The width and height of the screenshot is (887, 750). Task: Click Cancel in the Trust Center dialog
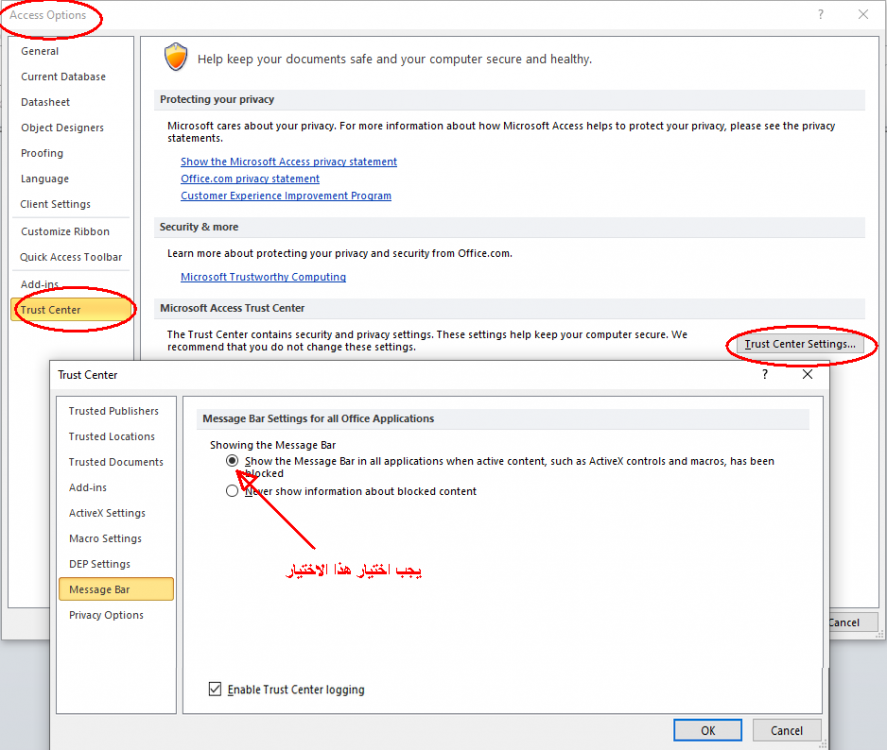pos(786,730)
